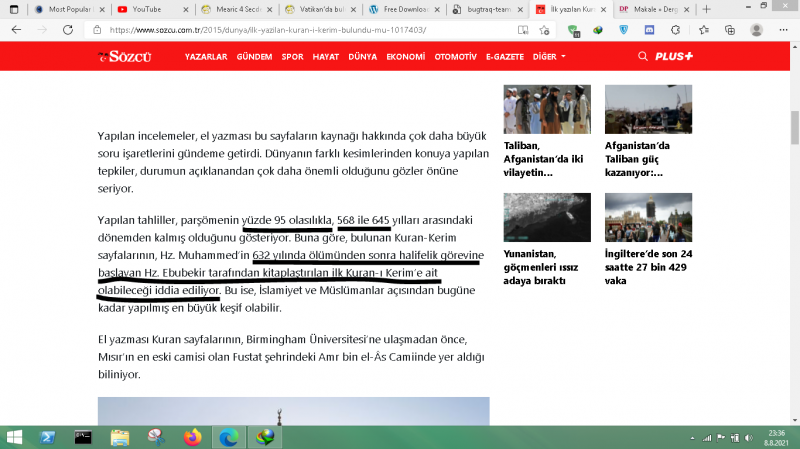Go to the SPOR section
800x449 pixels.
[x=292, y=57]
